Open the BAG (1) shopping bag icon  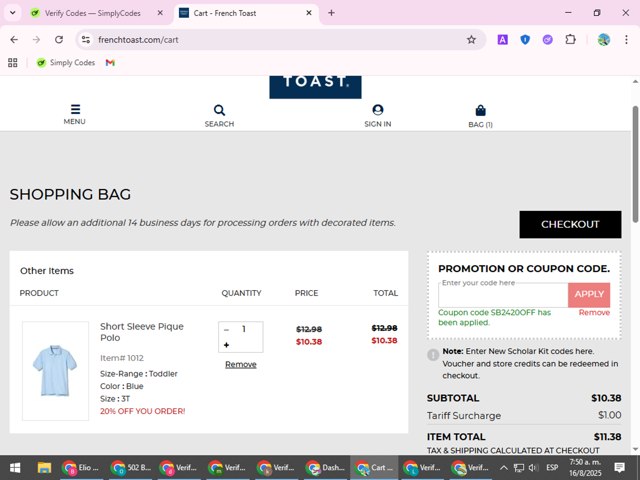[x=480, y=111]
